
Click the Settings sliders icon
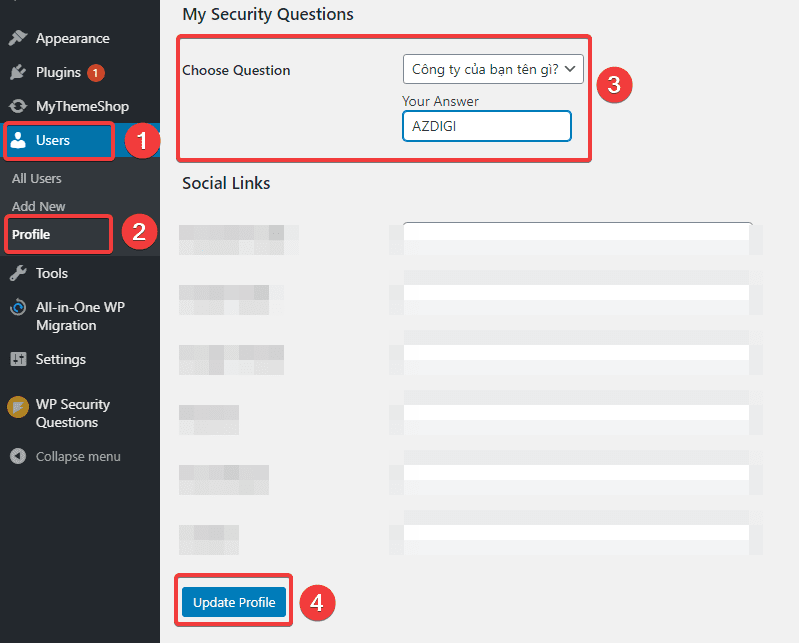point(18,359)
